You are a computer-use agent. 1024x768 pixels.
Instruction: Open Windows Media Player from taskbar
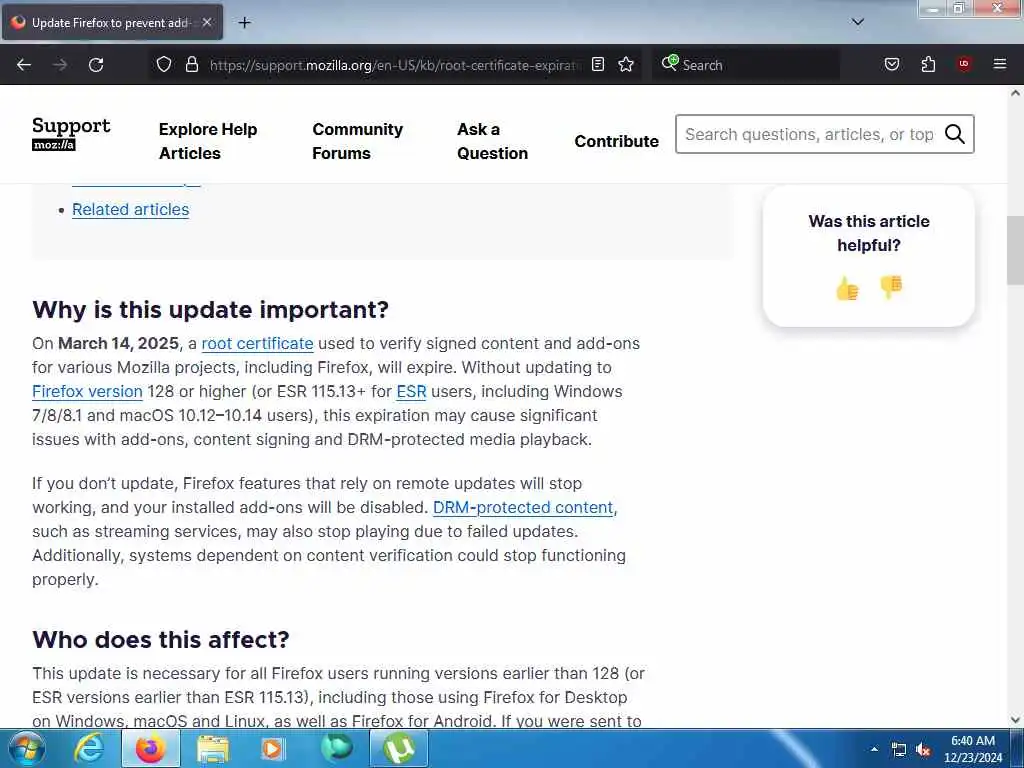coord(273,748)
